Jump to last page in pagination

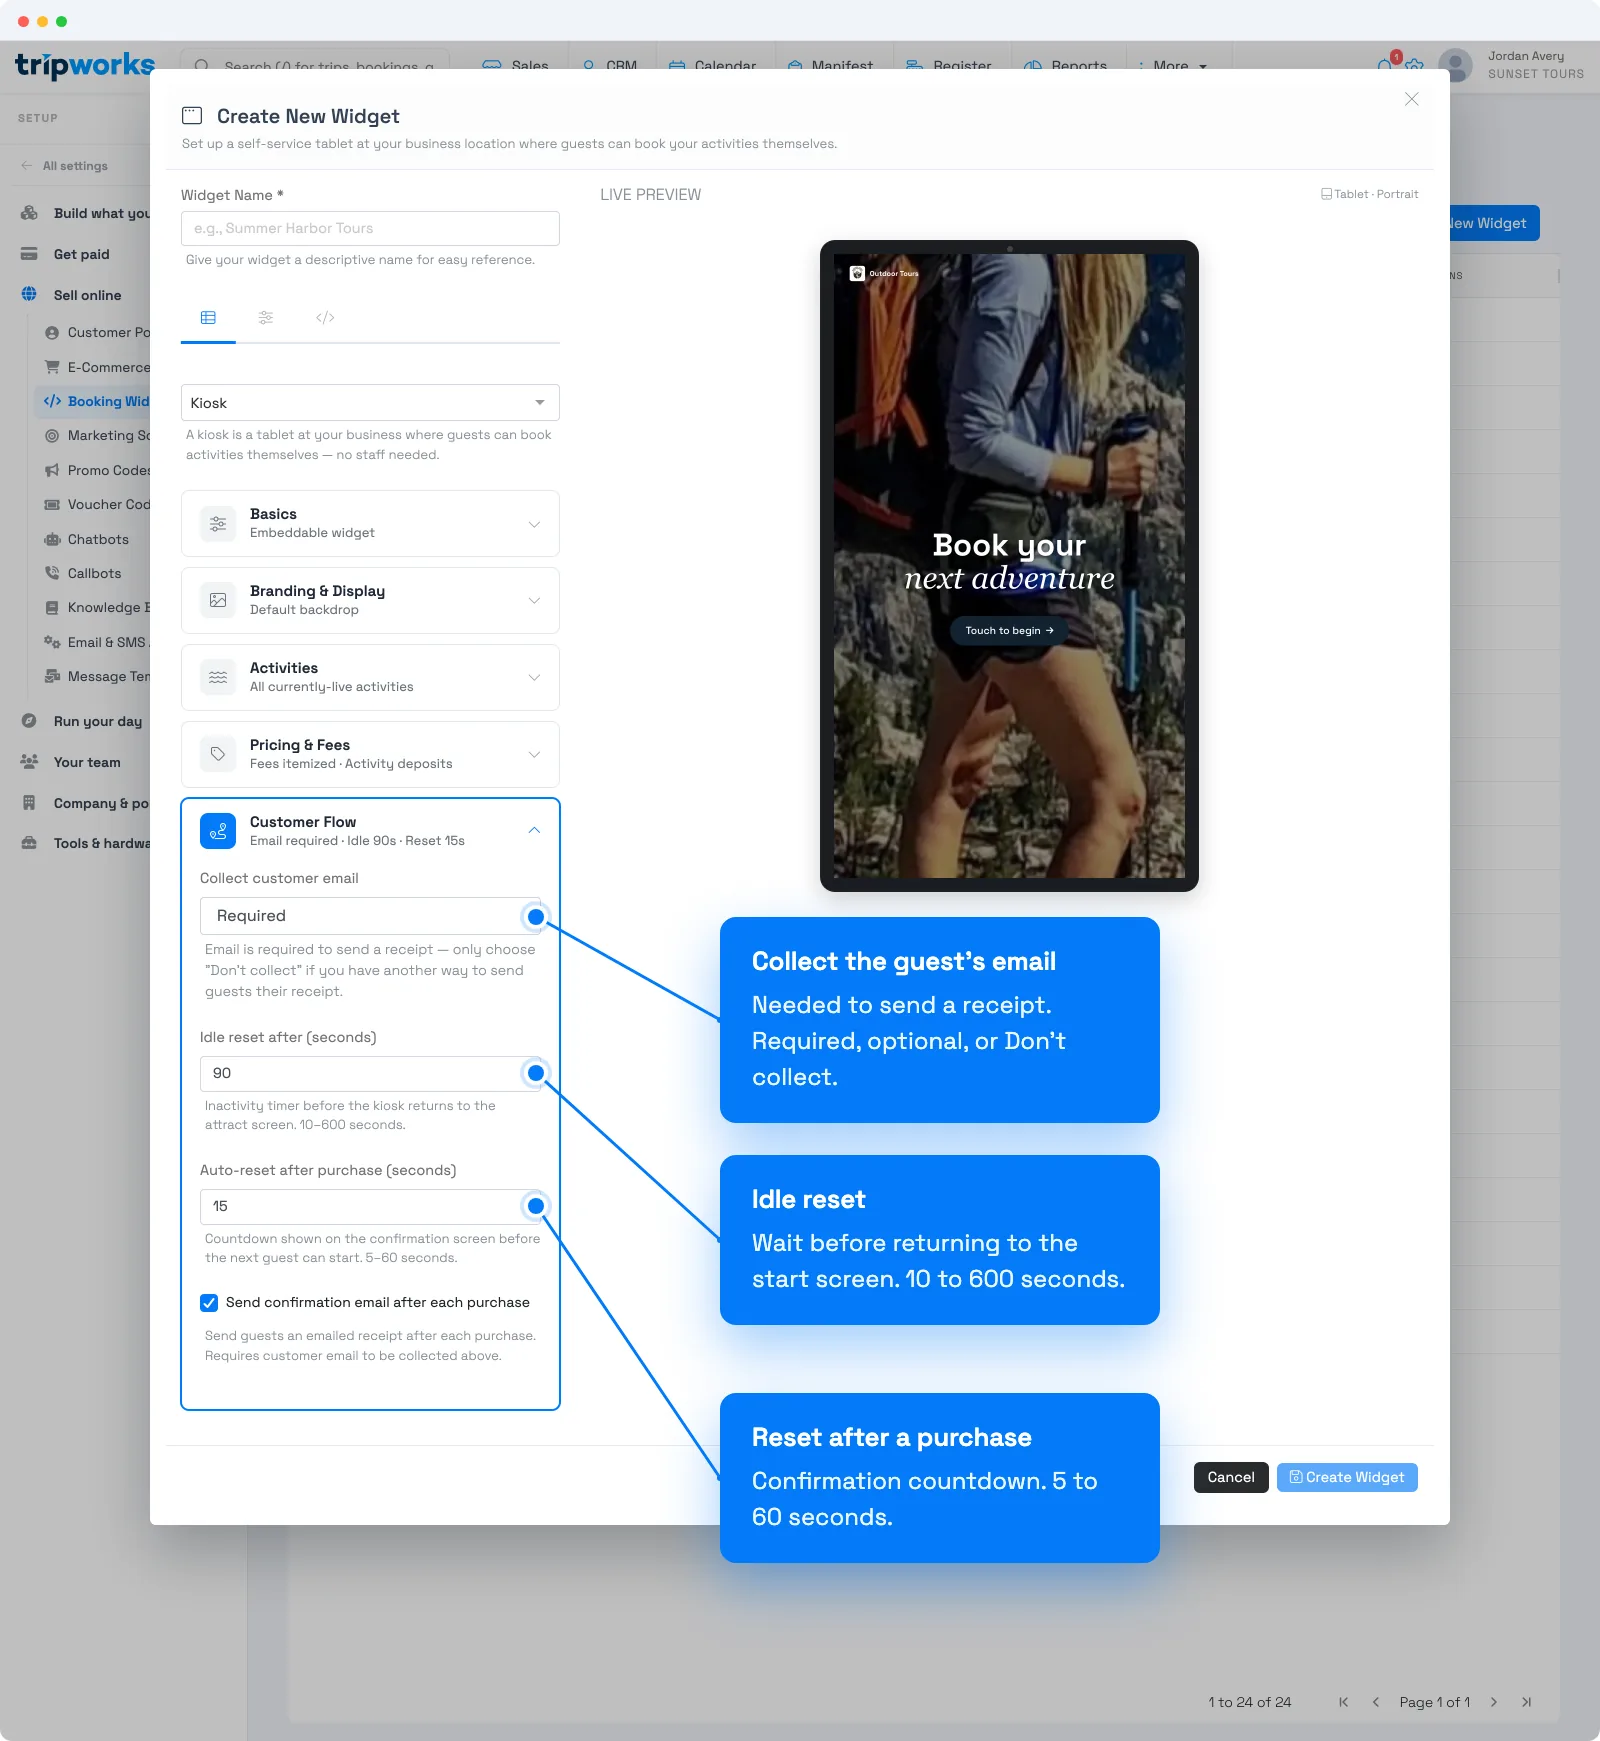pos(1527,1702)
